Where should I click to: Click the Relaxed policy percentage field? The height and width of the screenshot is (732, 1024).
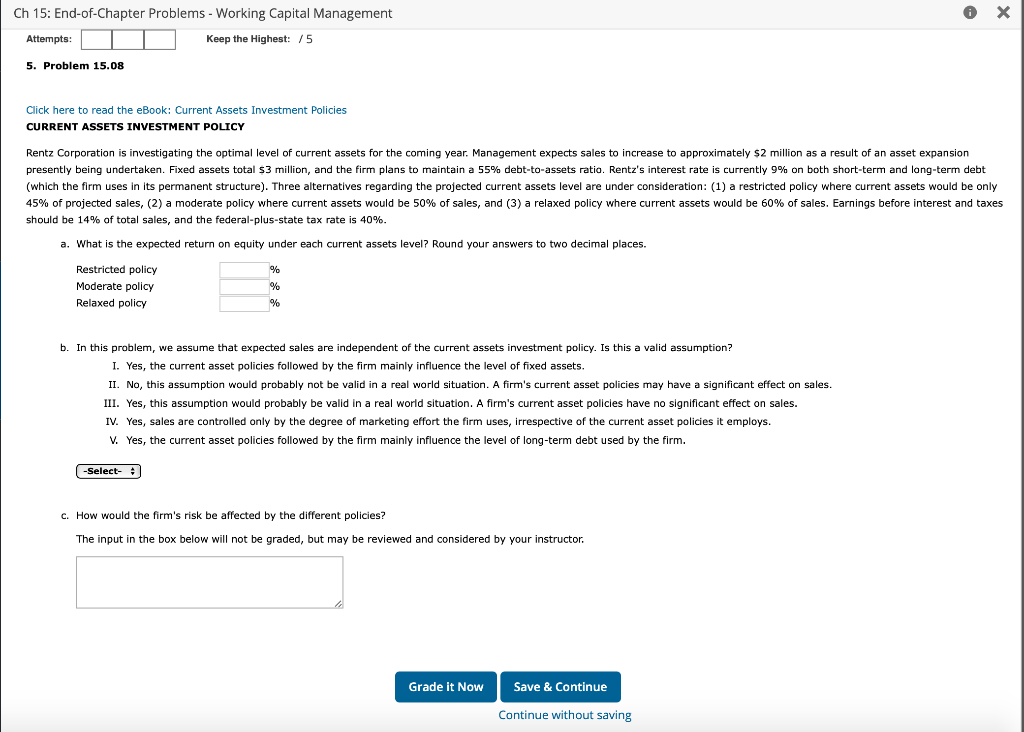243,303
